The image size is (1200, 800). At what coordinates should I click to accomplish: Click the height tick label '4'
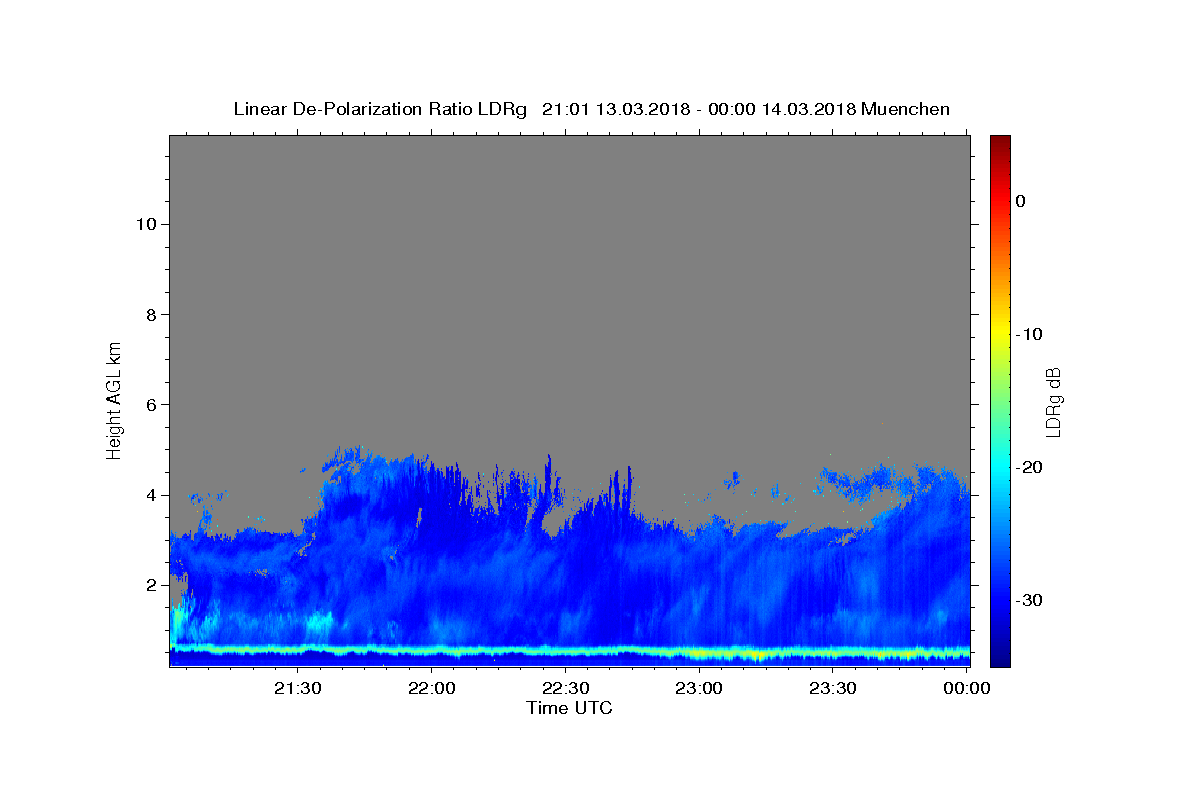pos(151,495)
